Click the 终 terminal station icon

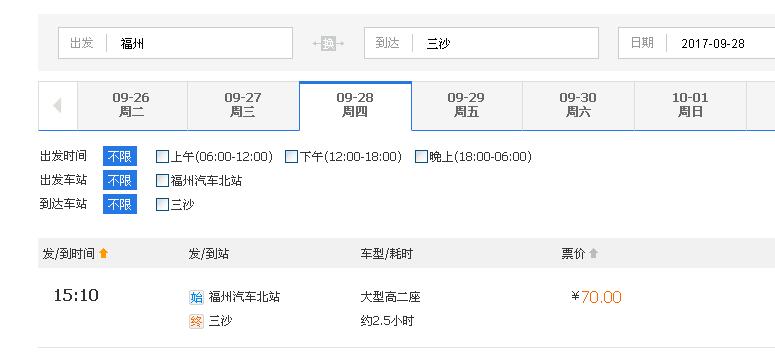[x=196, y=321]
